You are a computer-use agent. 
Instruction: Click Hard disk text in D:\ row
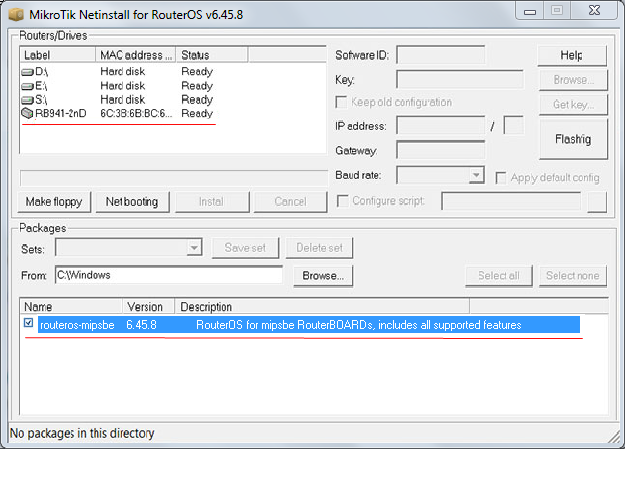coord(123,72)
